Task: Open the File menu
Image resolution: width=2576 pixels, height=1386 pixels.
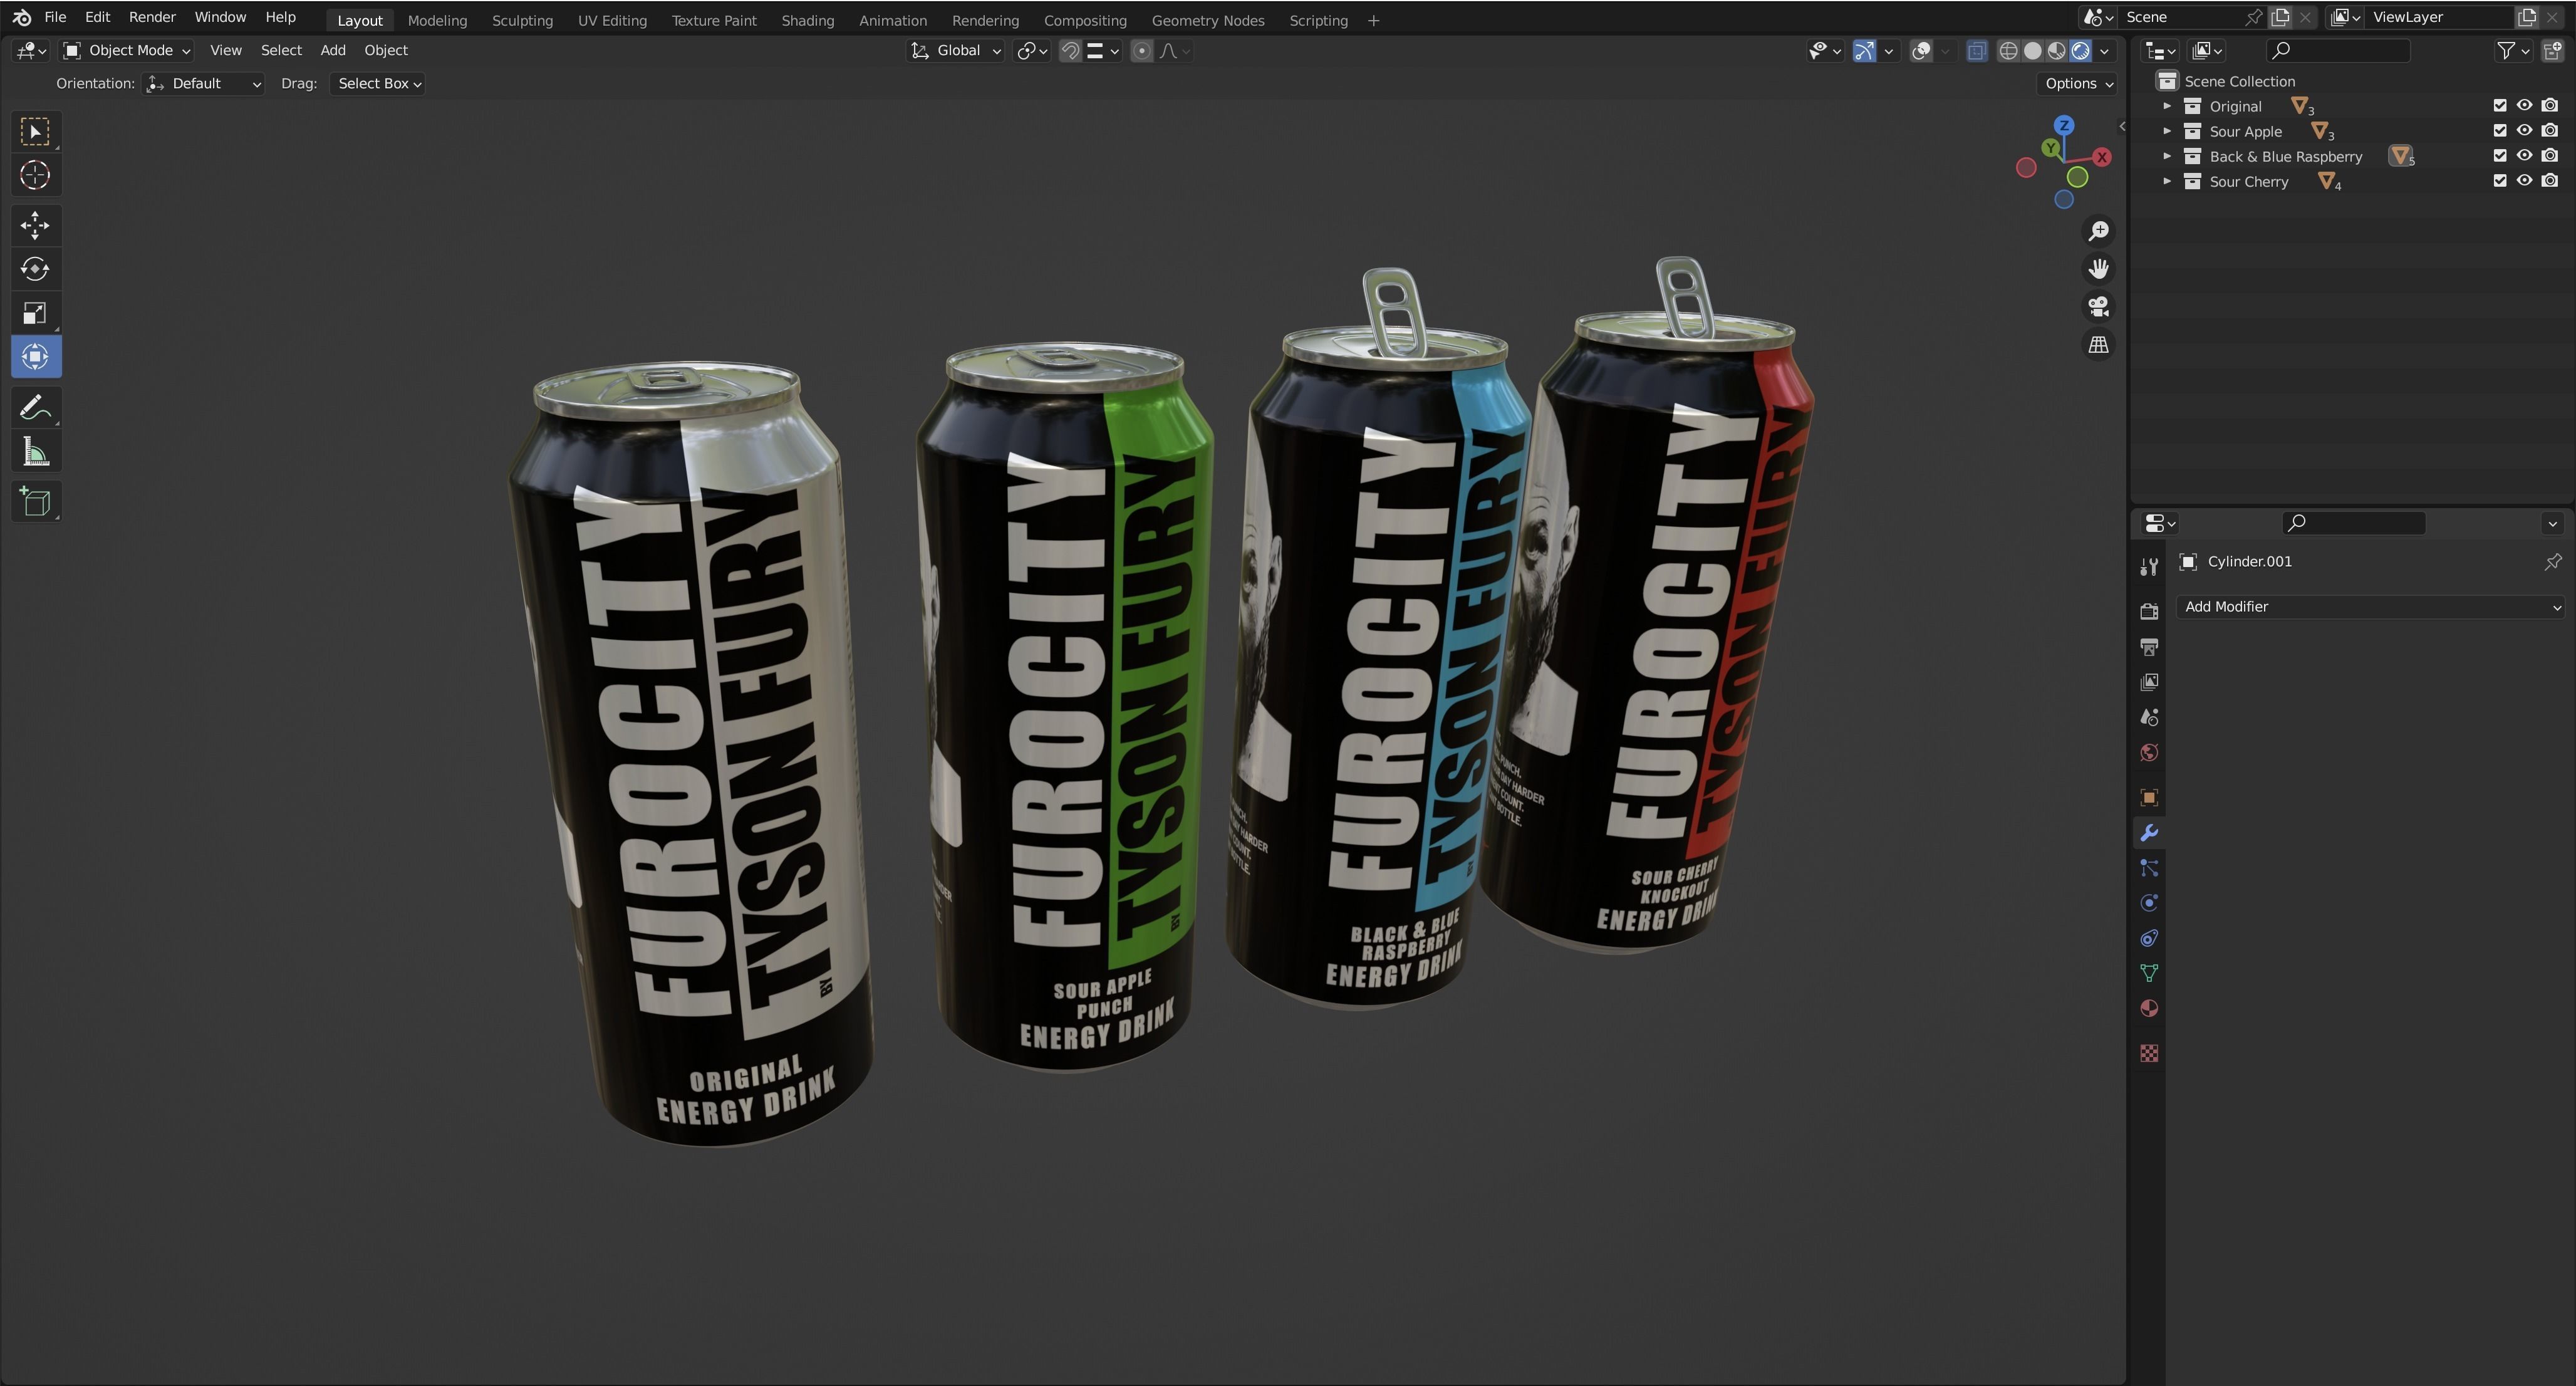Action: [55, 17]
